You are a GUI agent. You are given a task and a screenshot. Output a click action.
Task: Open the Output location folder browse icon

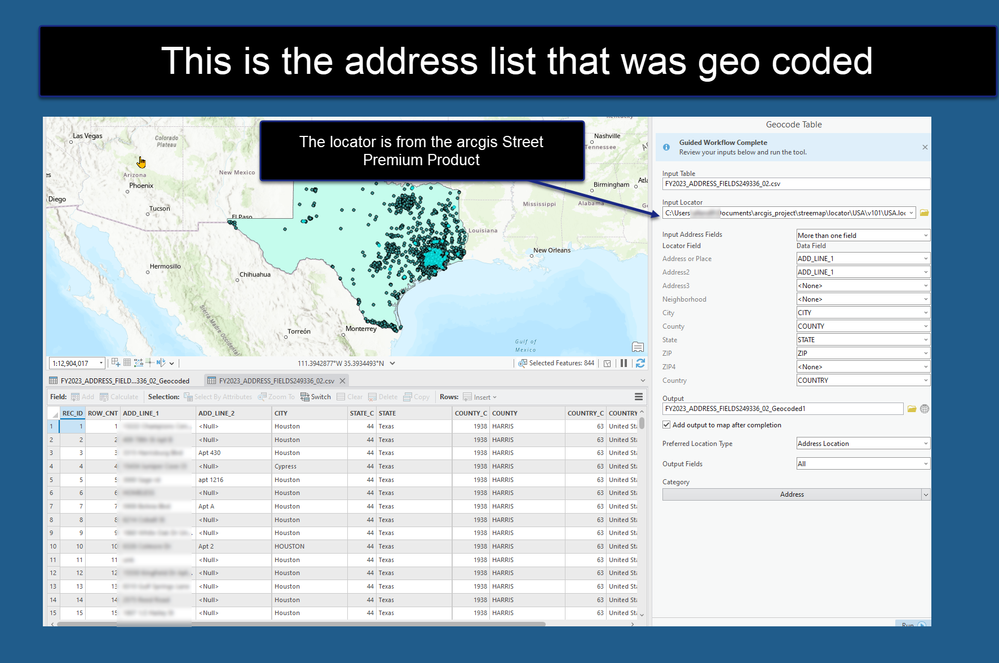[x=912, y=409]
